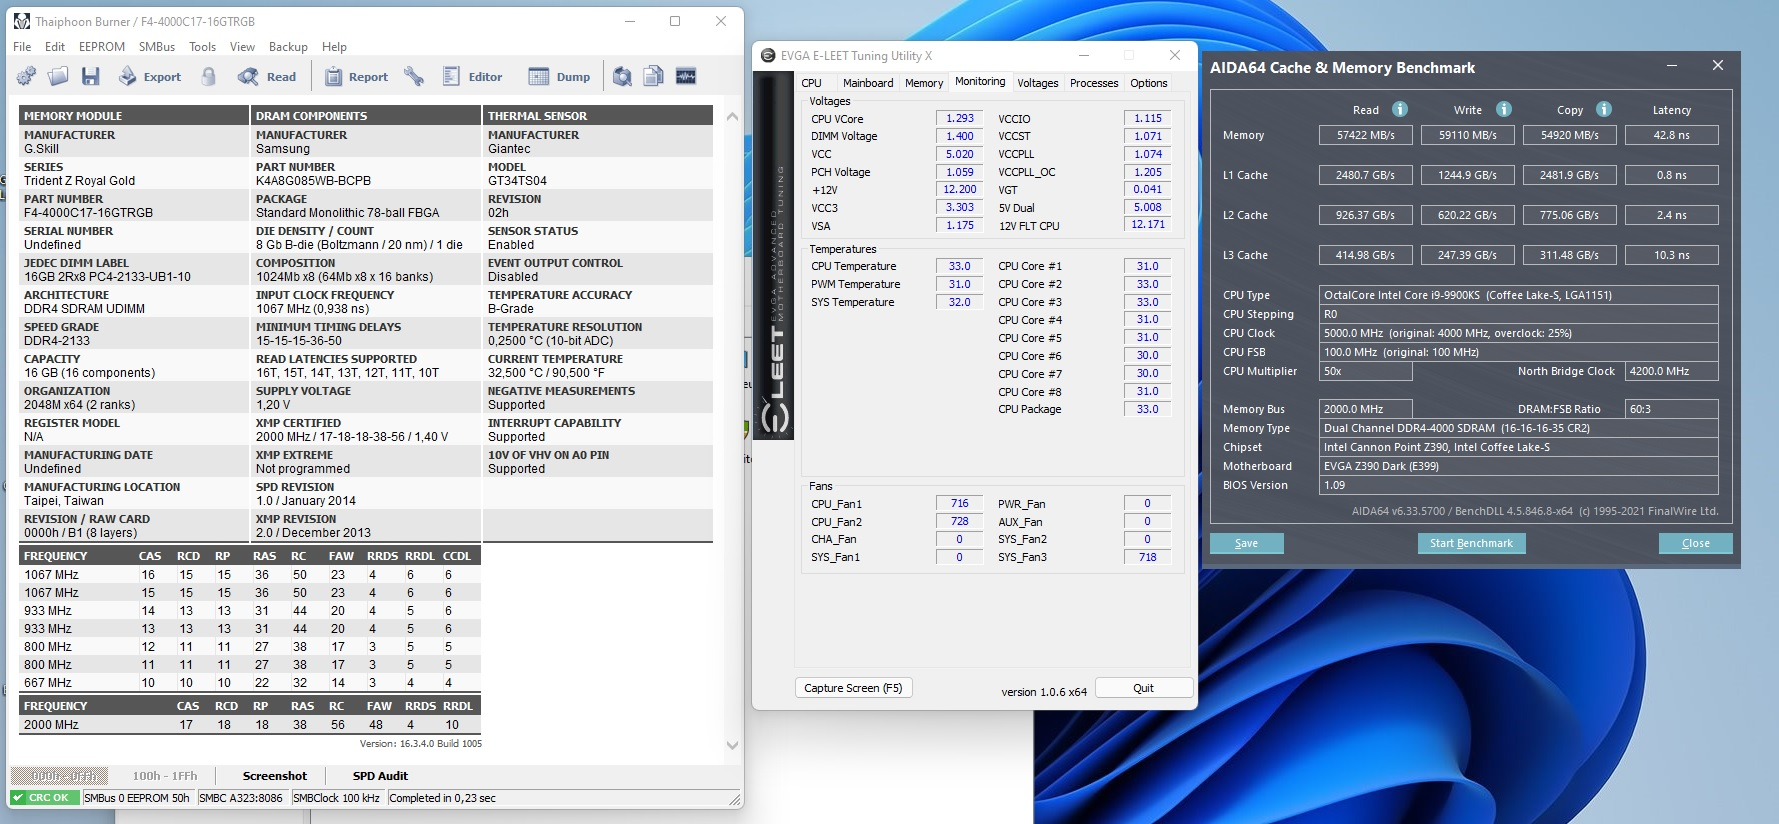Click the Close button in AIDA64 benchmark
This screenshot has height=824, width=1779.
coord(1696,543)
